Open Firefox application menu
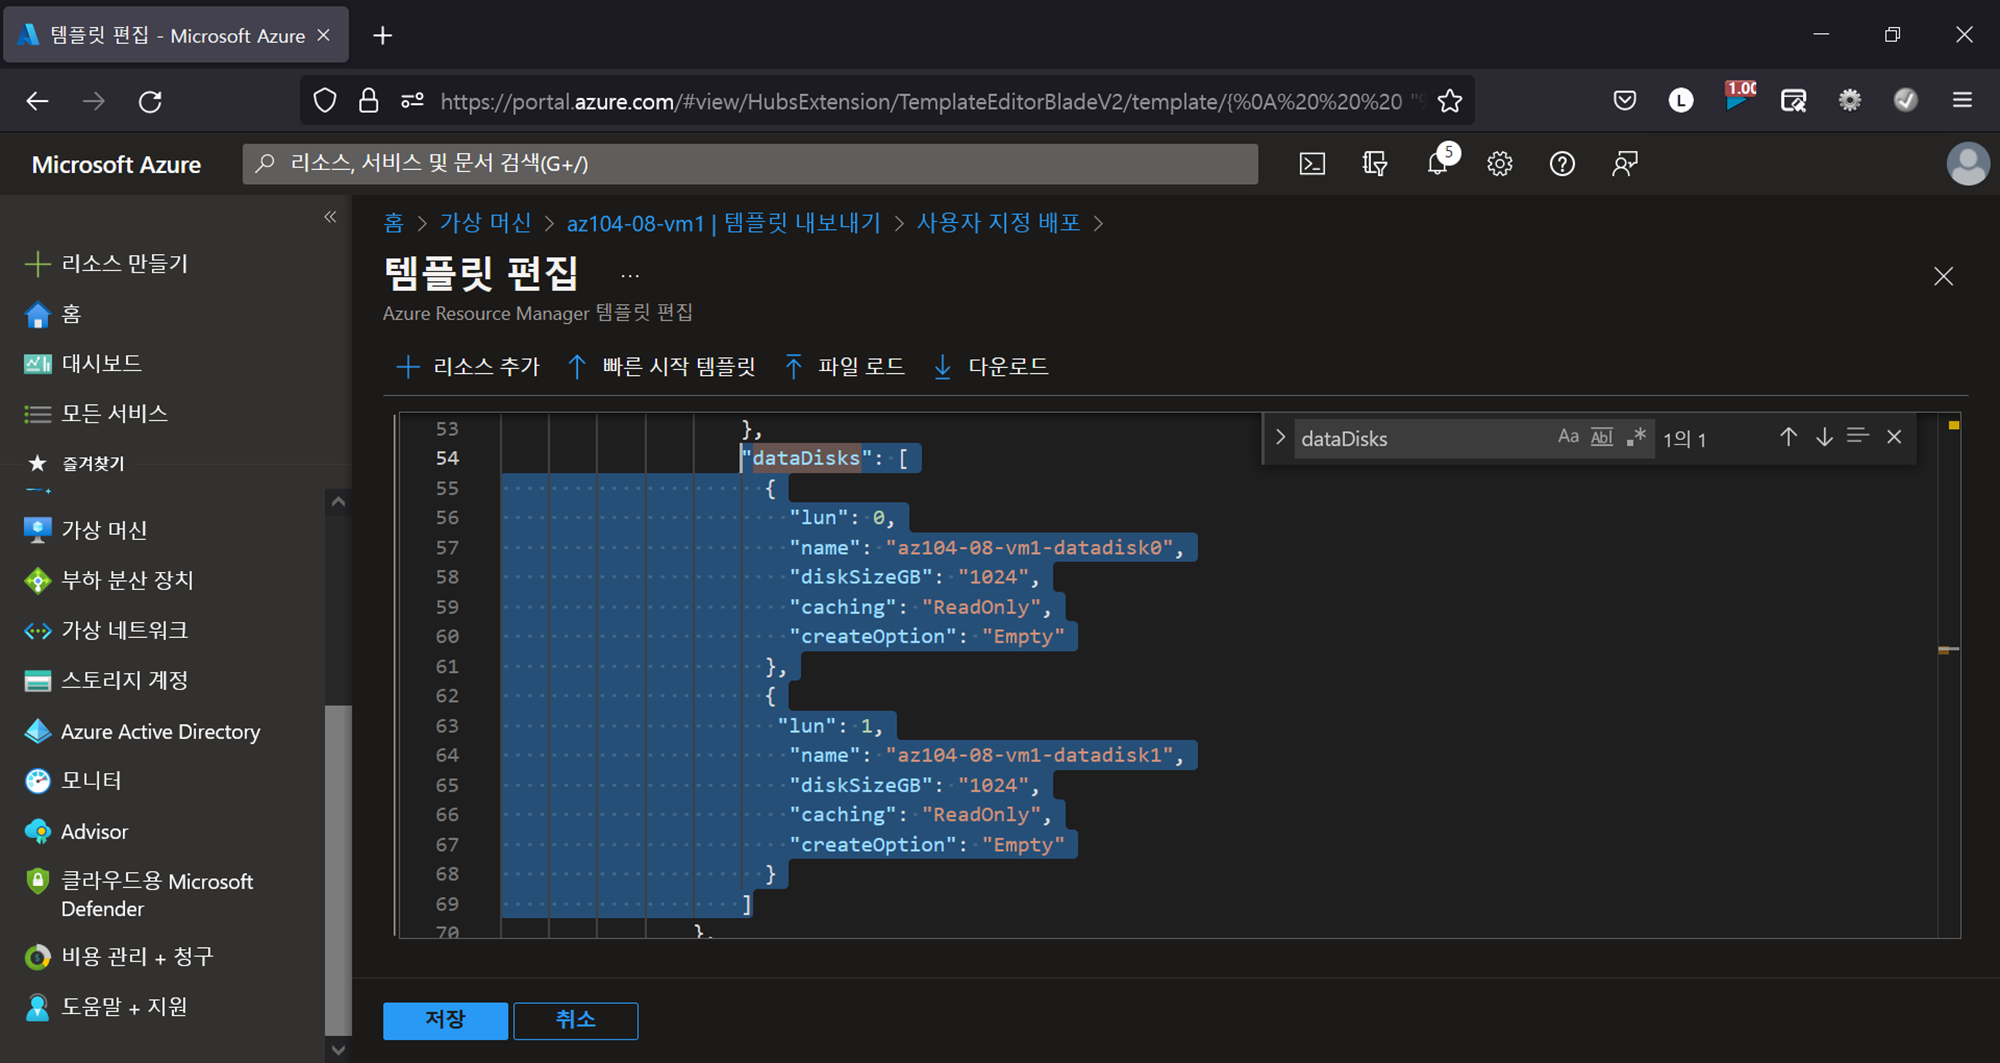This screenshot has width=2000, height=1063. (x=1962, y=100)
